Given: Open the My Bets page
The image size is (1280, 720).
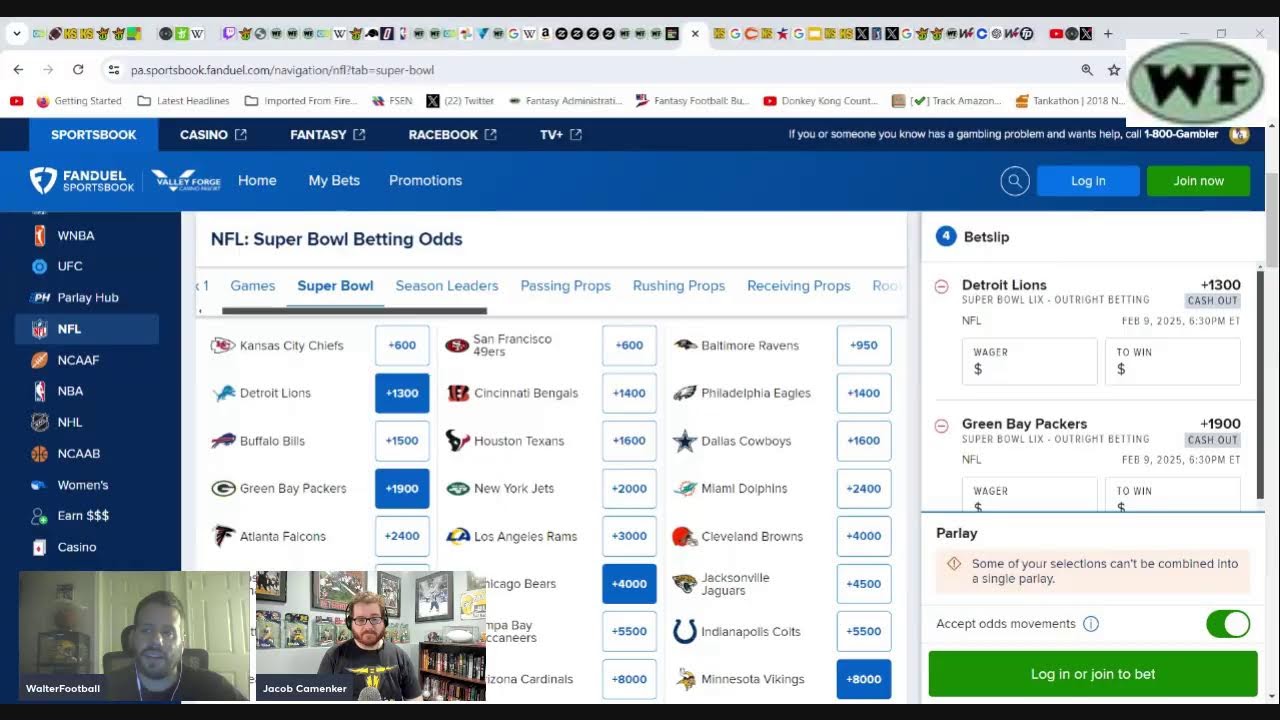Looking at the screenshot, I should tap(334, 181).
